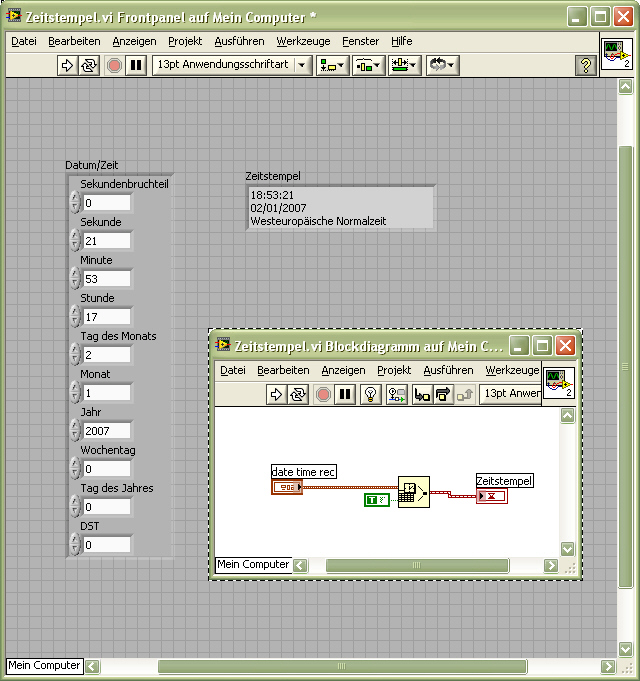Click the Frontpanel VI connector icon
The height and width of the screenshot is (681, 640).
click(x=617, y=54)
